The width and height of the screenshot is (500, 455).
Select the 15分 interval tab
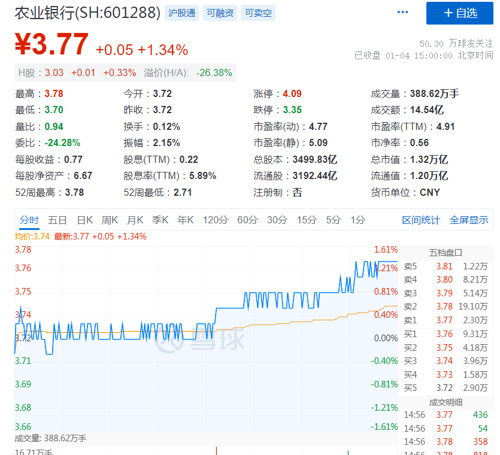click(307, 220)
